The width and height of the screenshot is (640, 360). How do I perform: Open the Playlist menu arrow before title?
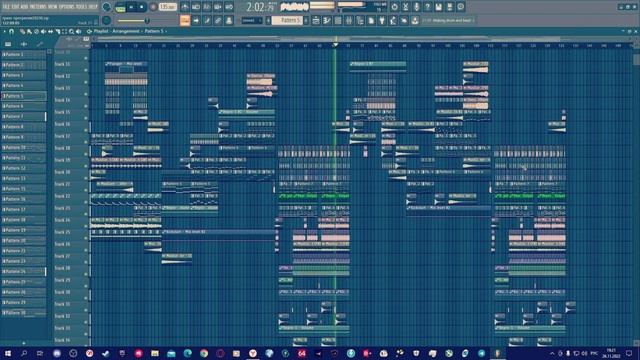click(x=89, y=31)
